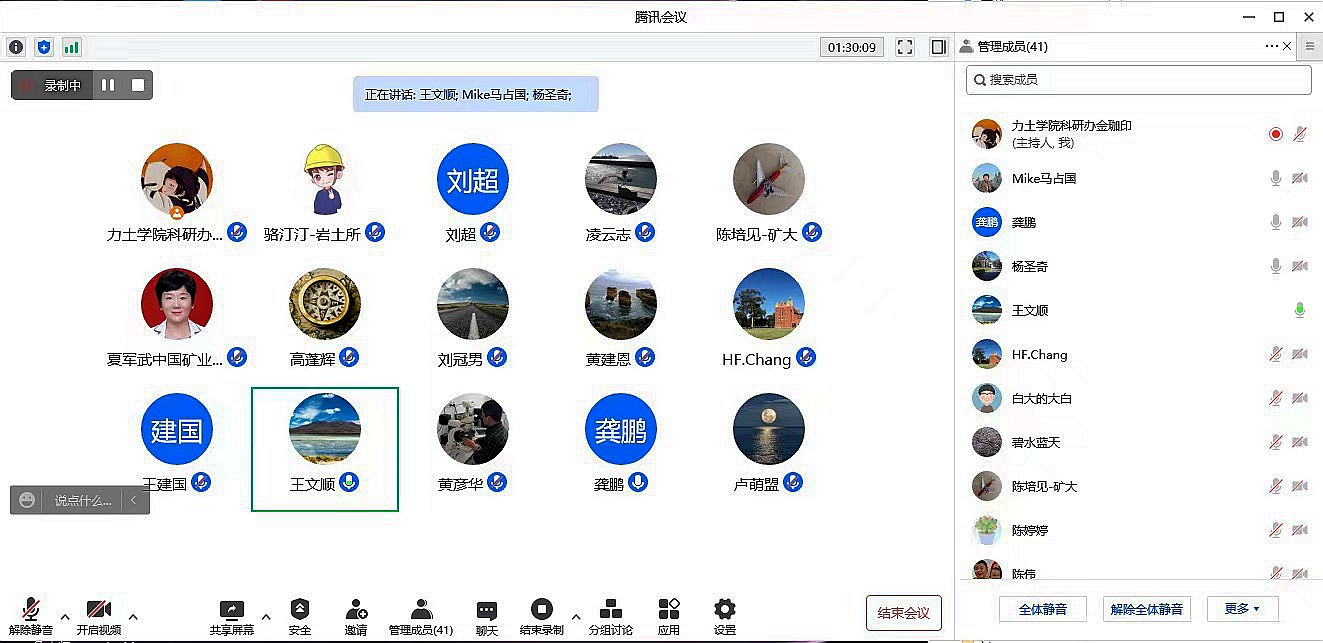The width and height of the screenshot is (1323, 643).
Task: Click the 结束会议 end meeting button
Action: click(x=903, y=613)
